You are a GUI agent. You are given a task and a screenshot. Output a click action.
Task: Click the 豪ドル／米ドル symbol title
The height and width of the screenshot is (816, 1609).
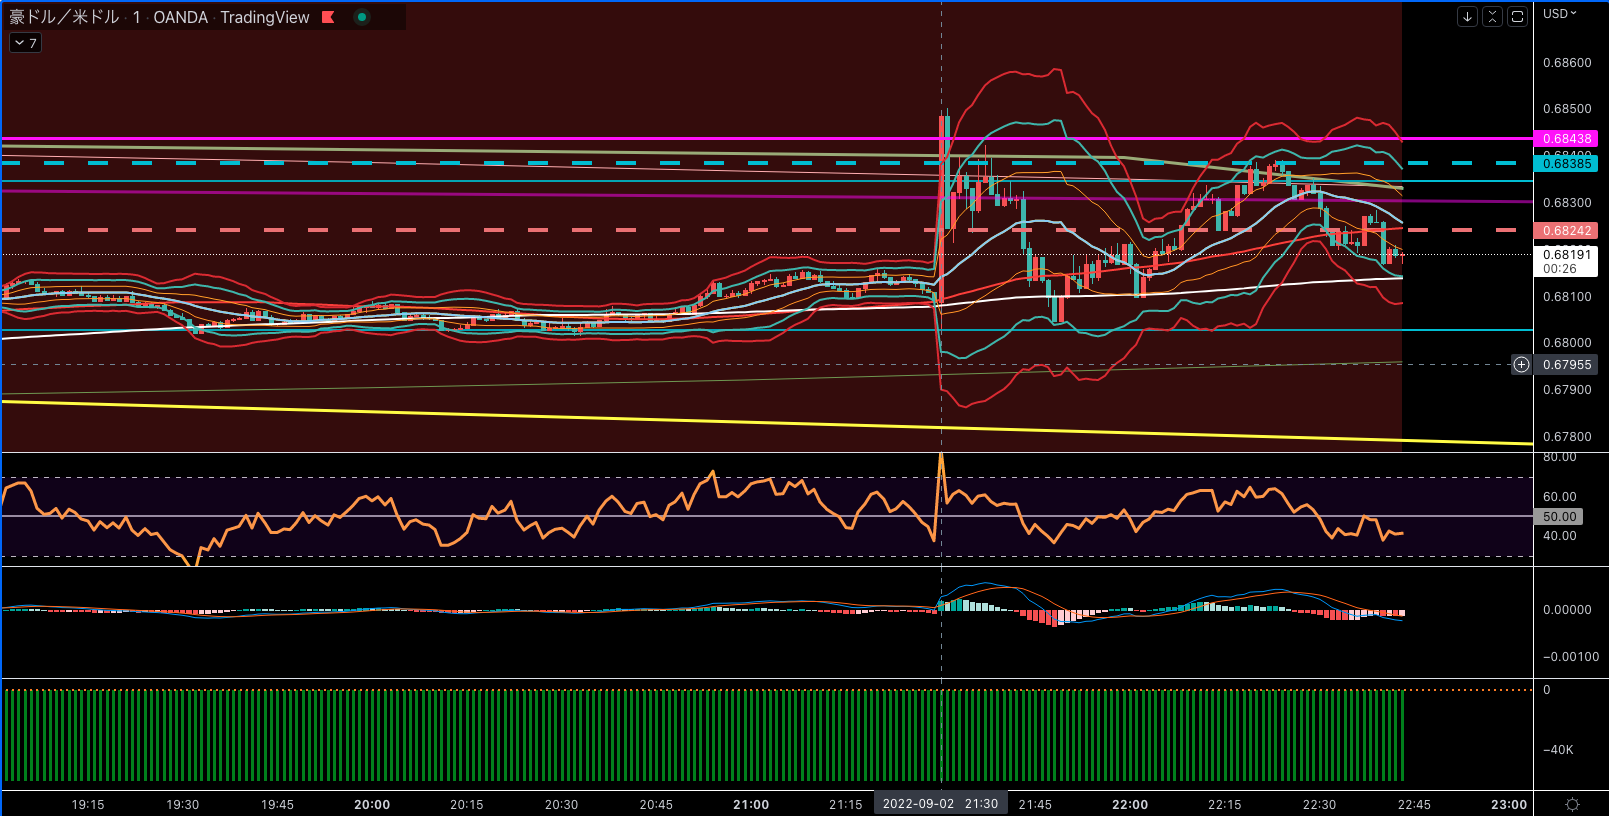64,17
